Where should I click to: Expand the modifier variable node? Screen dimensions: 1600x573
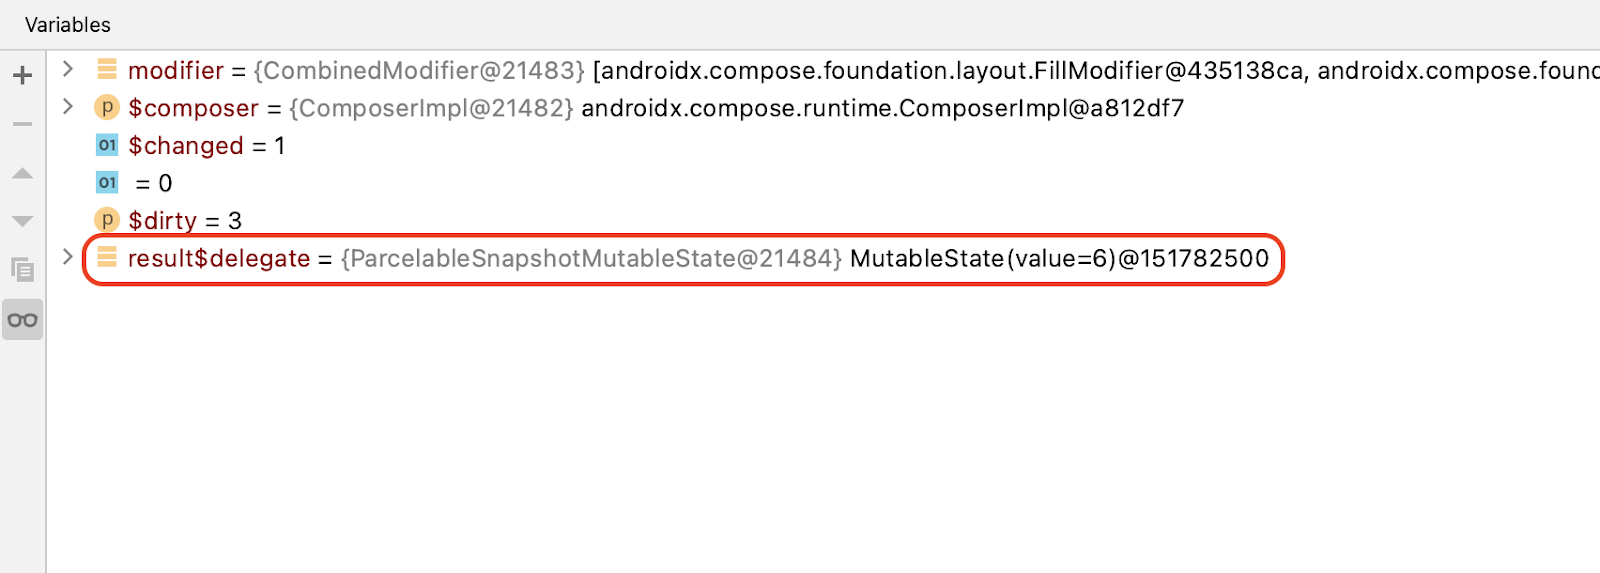[x=68, y=69]
